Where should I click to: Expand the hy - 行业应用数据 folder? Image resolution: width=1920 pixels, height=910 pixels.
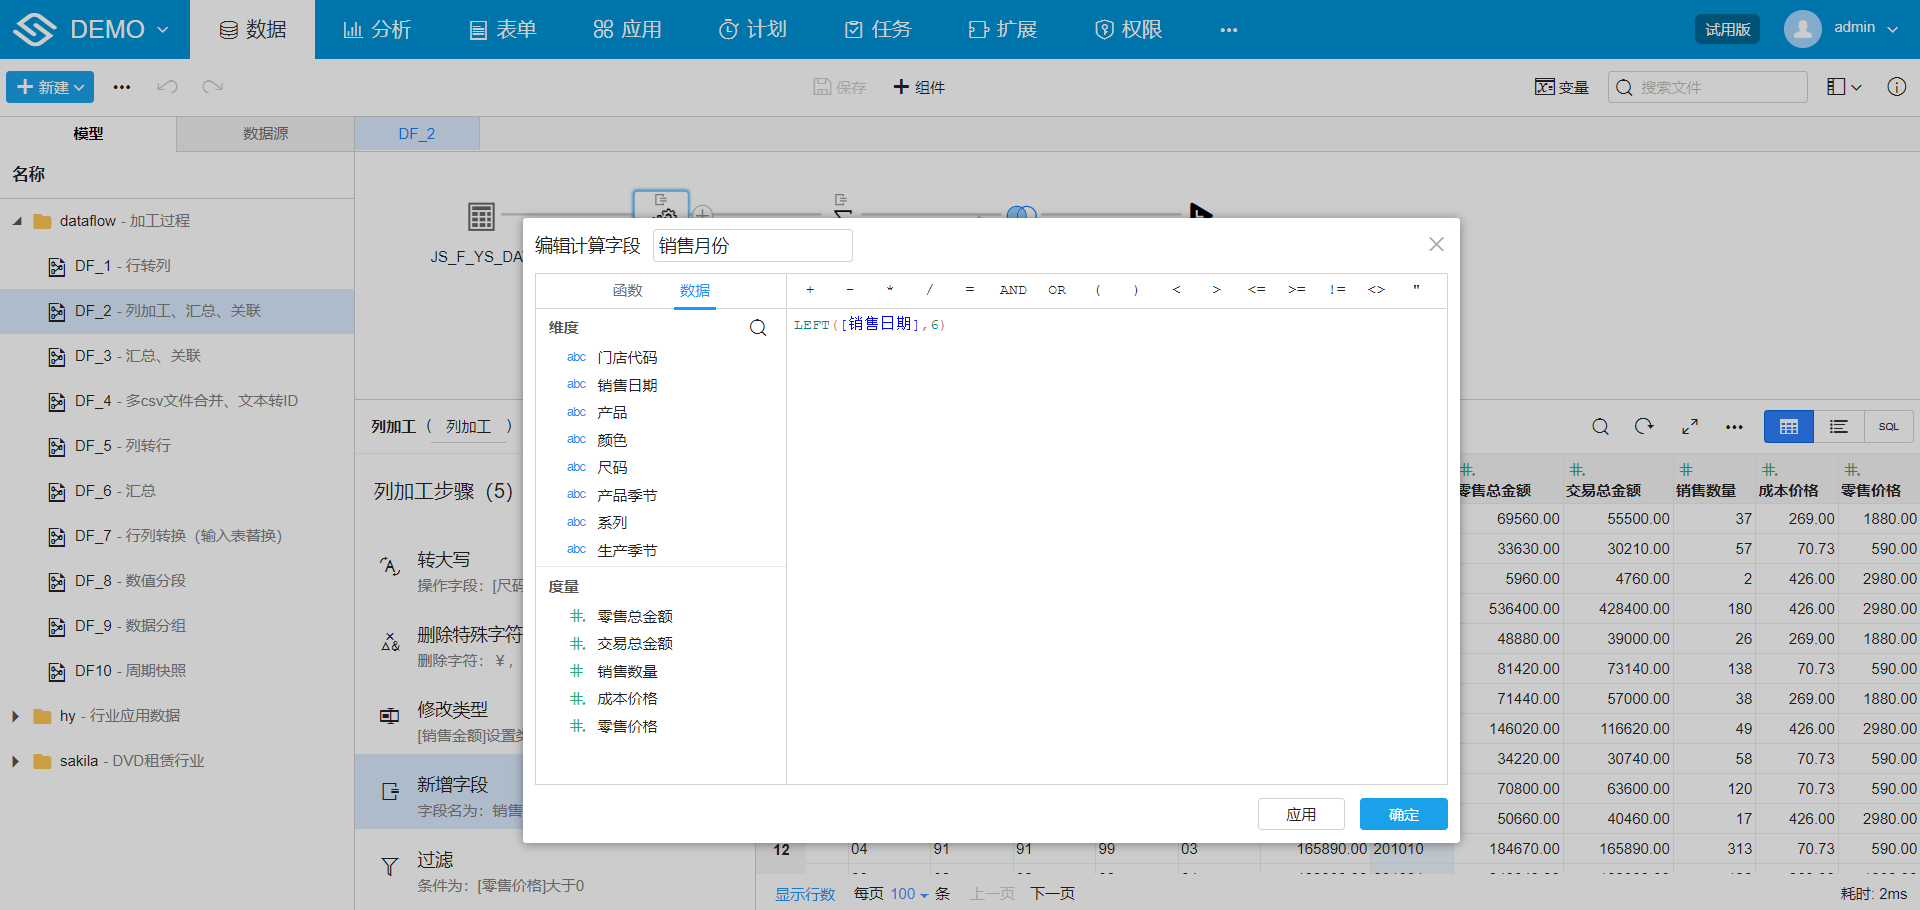coord(16,716)
